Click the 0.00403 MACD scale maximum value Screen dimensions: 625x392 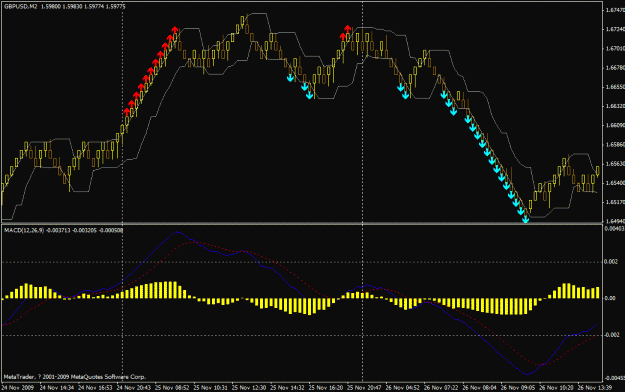pyautogui.click(x=614, y=229)
